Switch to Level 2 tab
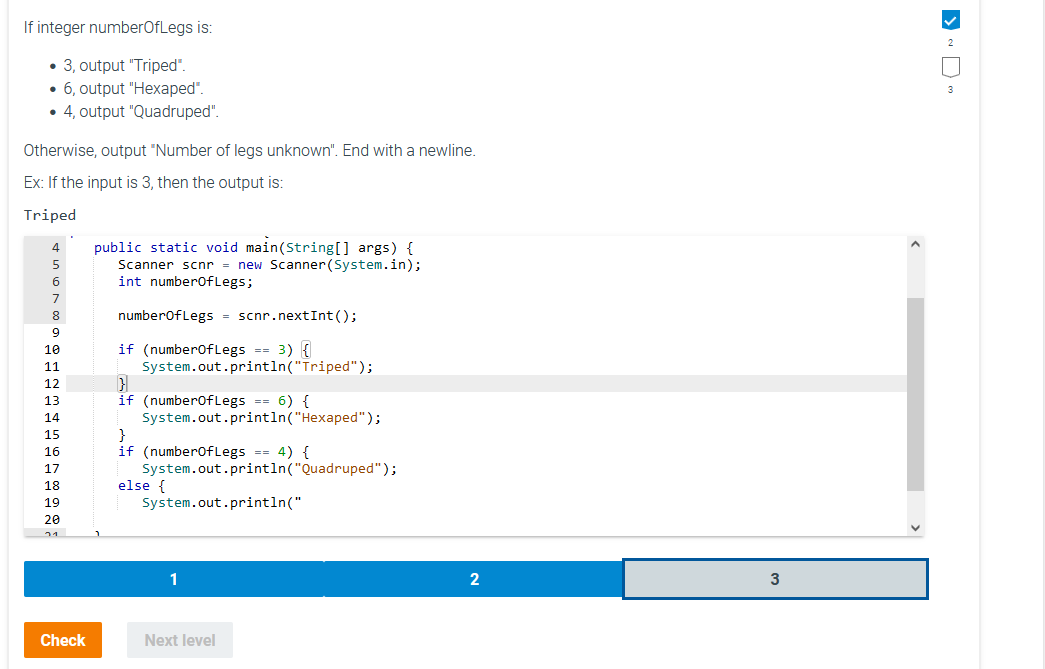1045x669 pixels. 474,578
